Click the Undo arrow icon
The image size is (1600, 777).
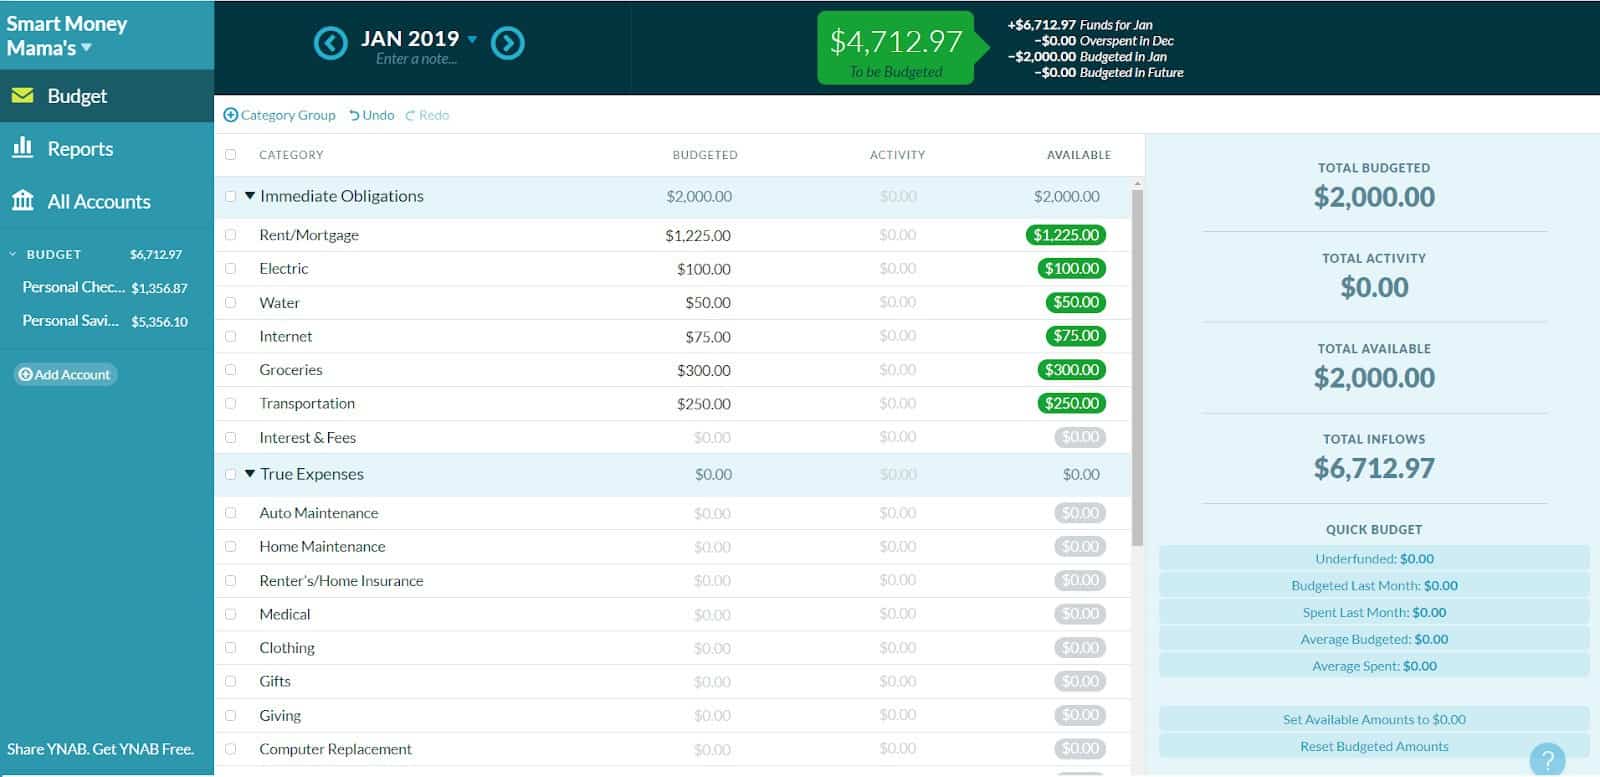tap(354, 115)
